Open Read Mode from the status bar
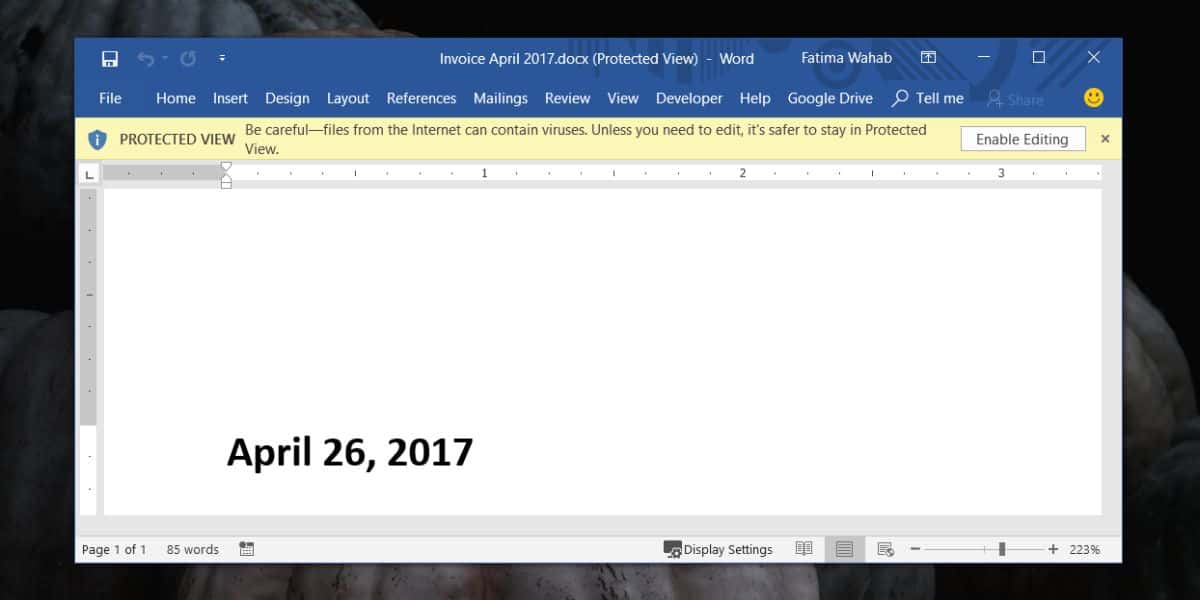The height and width of the screenshot is (600, 1200). 804,548
